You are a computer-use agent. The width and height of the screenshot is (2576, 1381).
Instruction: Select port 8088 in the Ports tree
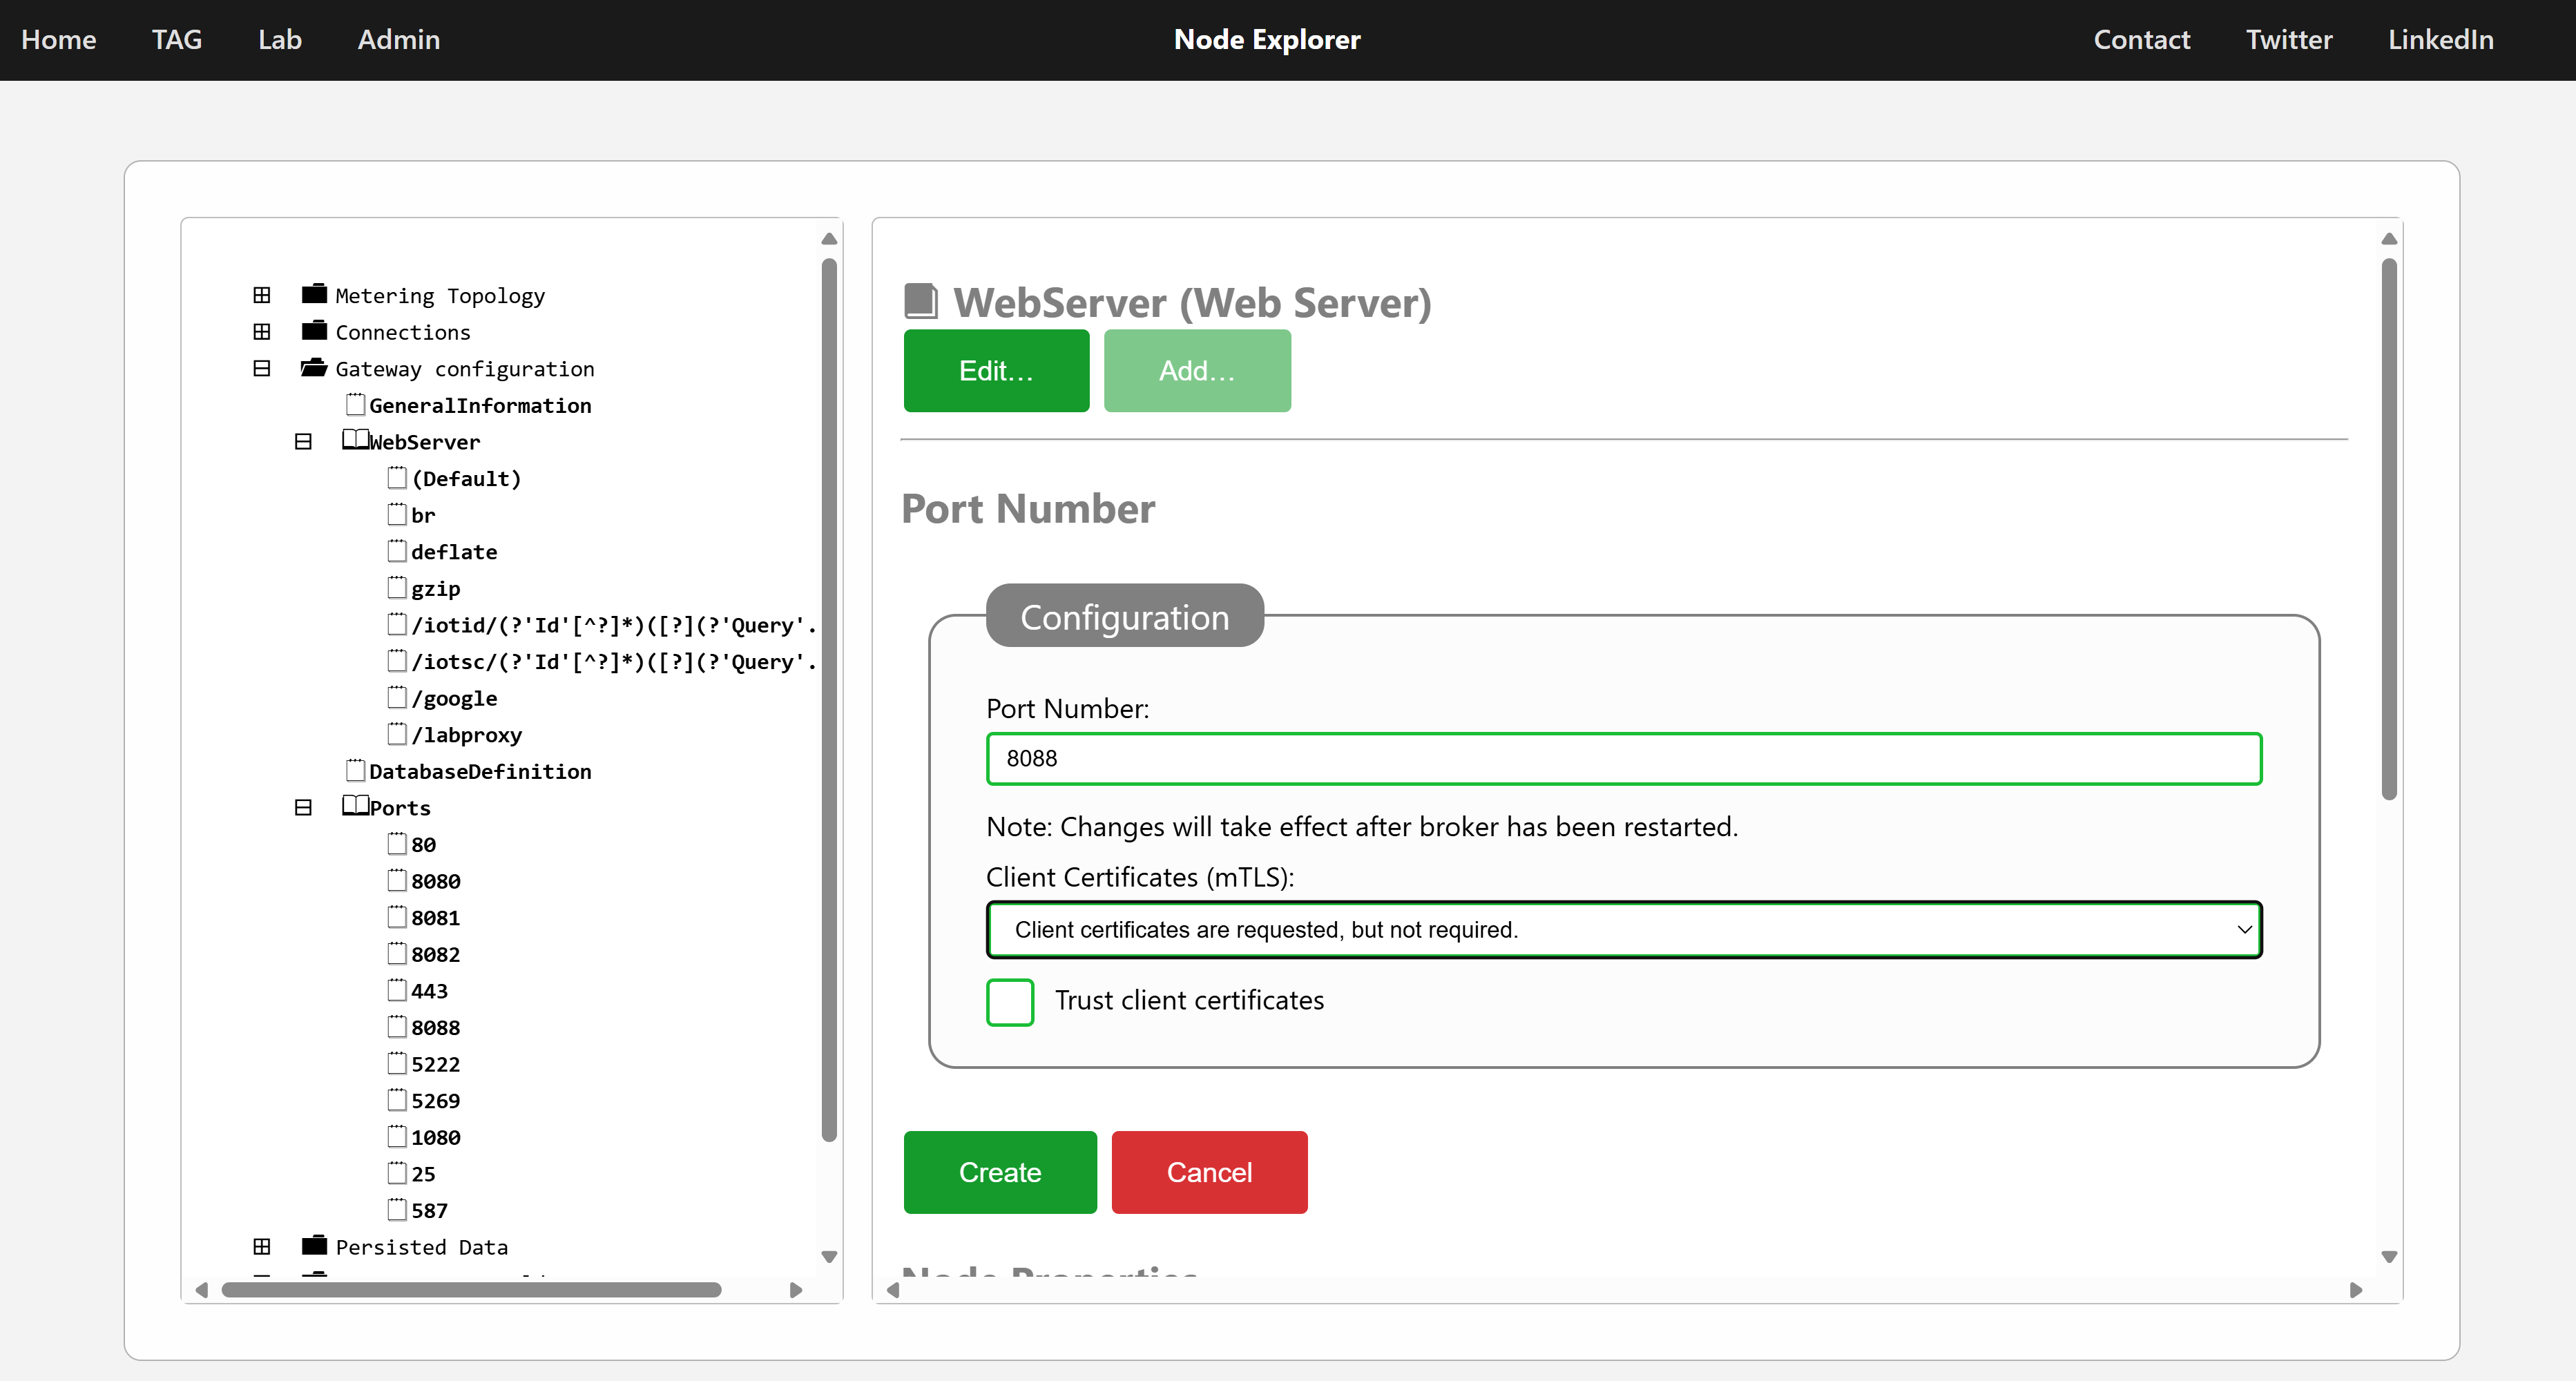436,1027
